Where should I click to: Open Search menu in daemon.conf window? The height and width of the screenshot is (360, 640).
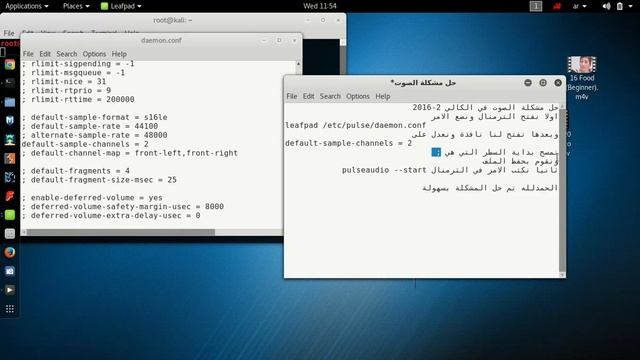[67, 54]
